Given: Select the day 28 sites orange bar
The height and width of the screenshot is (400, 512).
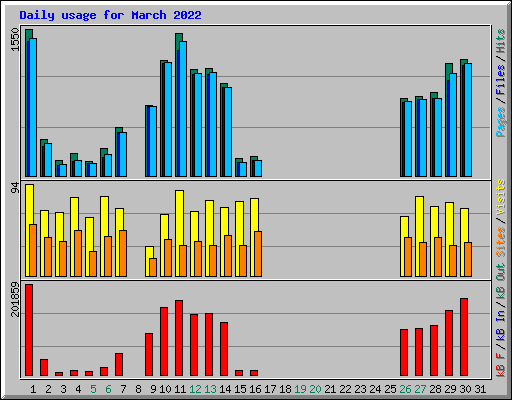Looking at the screenshot, I should [438, 257].
